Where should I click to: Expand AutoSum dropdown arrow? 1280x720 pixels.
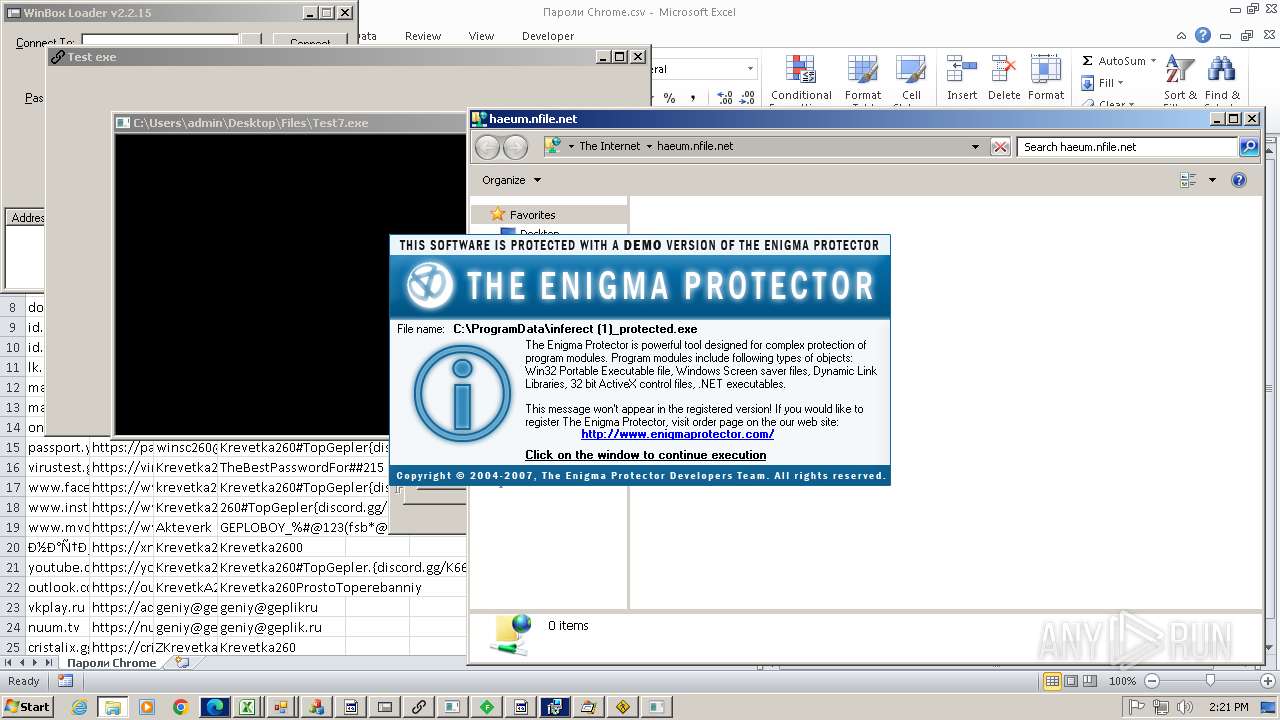1153,61
